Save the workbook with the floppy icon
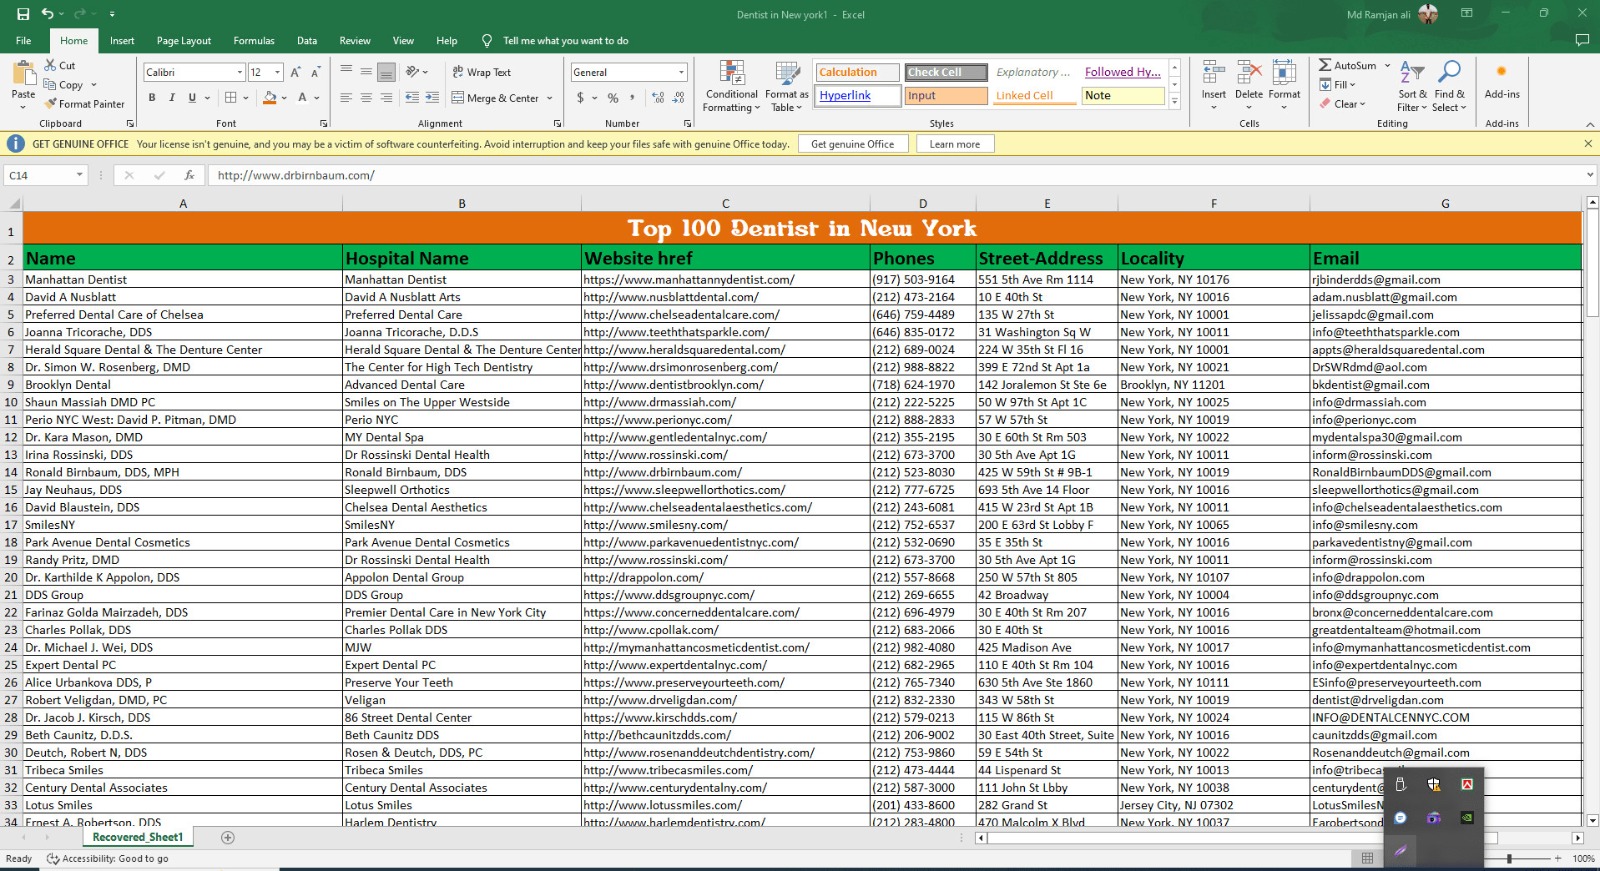This screenshot has height=871, width=1600. [23, 14]
